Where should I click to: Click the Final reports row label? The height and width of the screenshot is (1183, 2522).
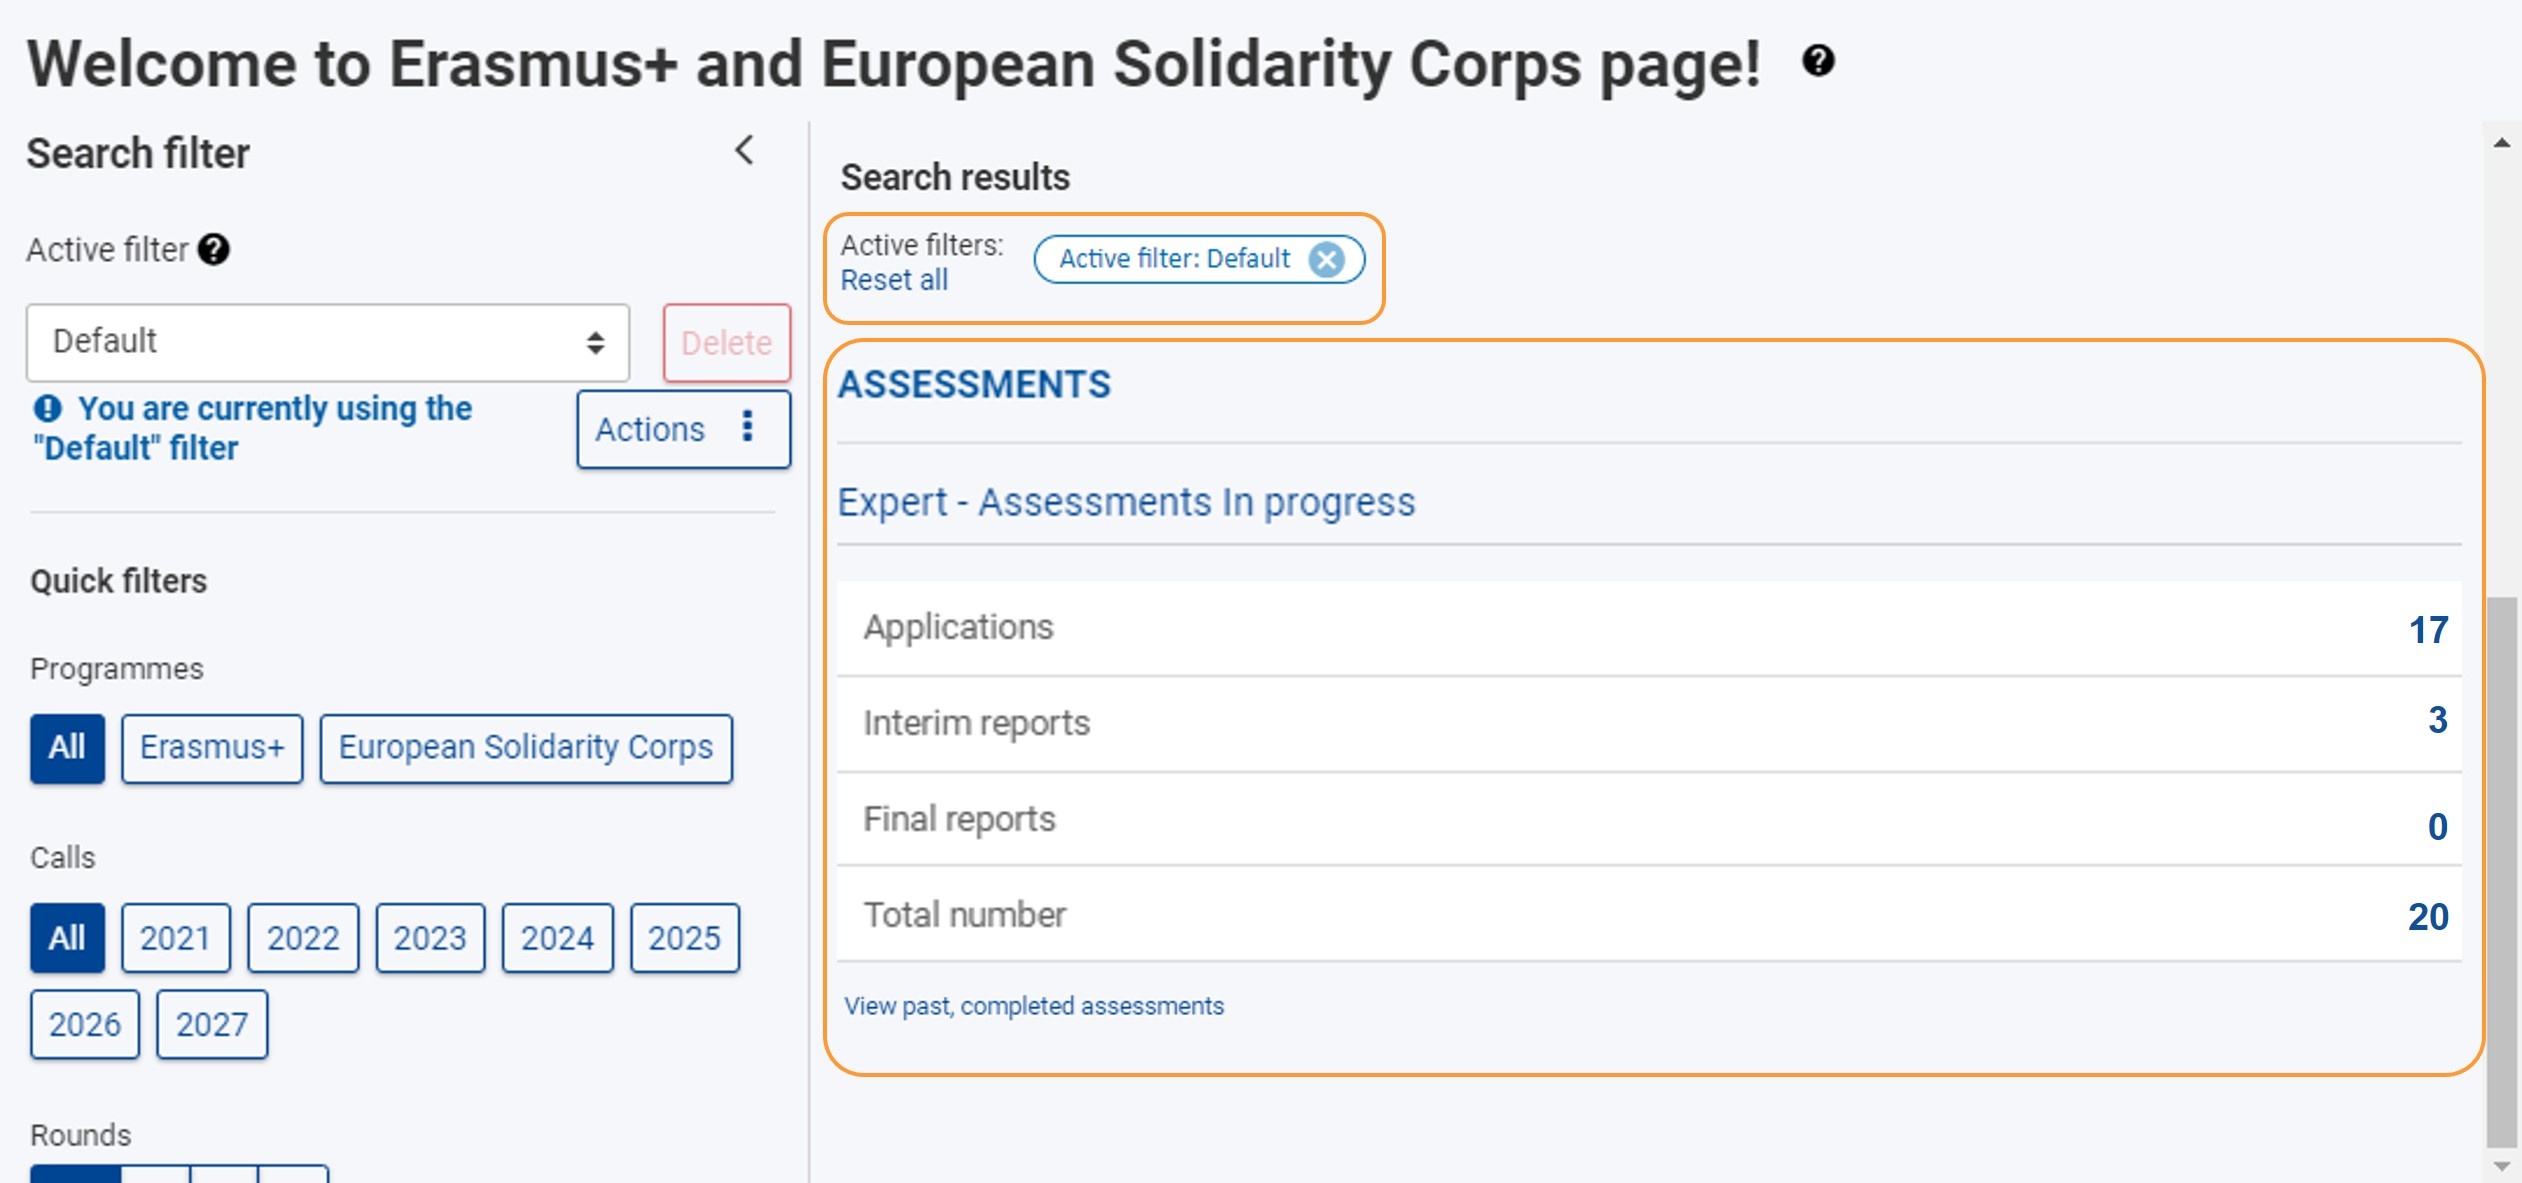[959, 819]
